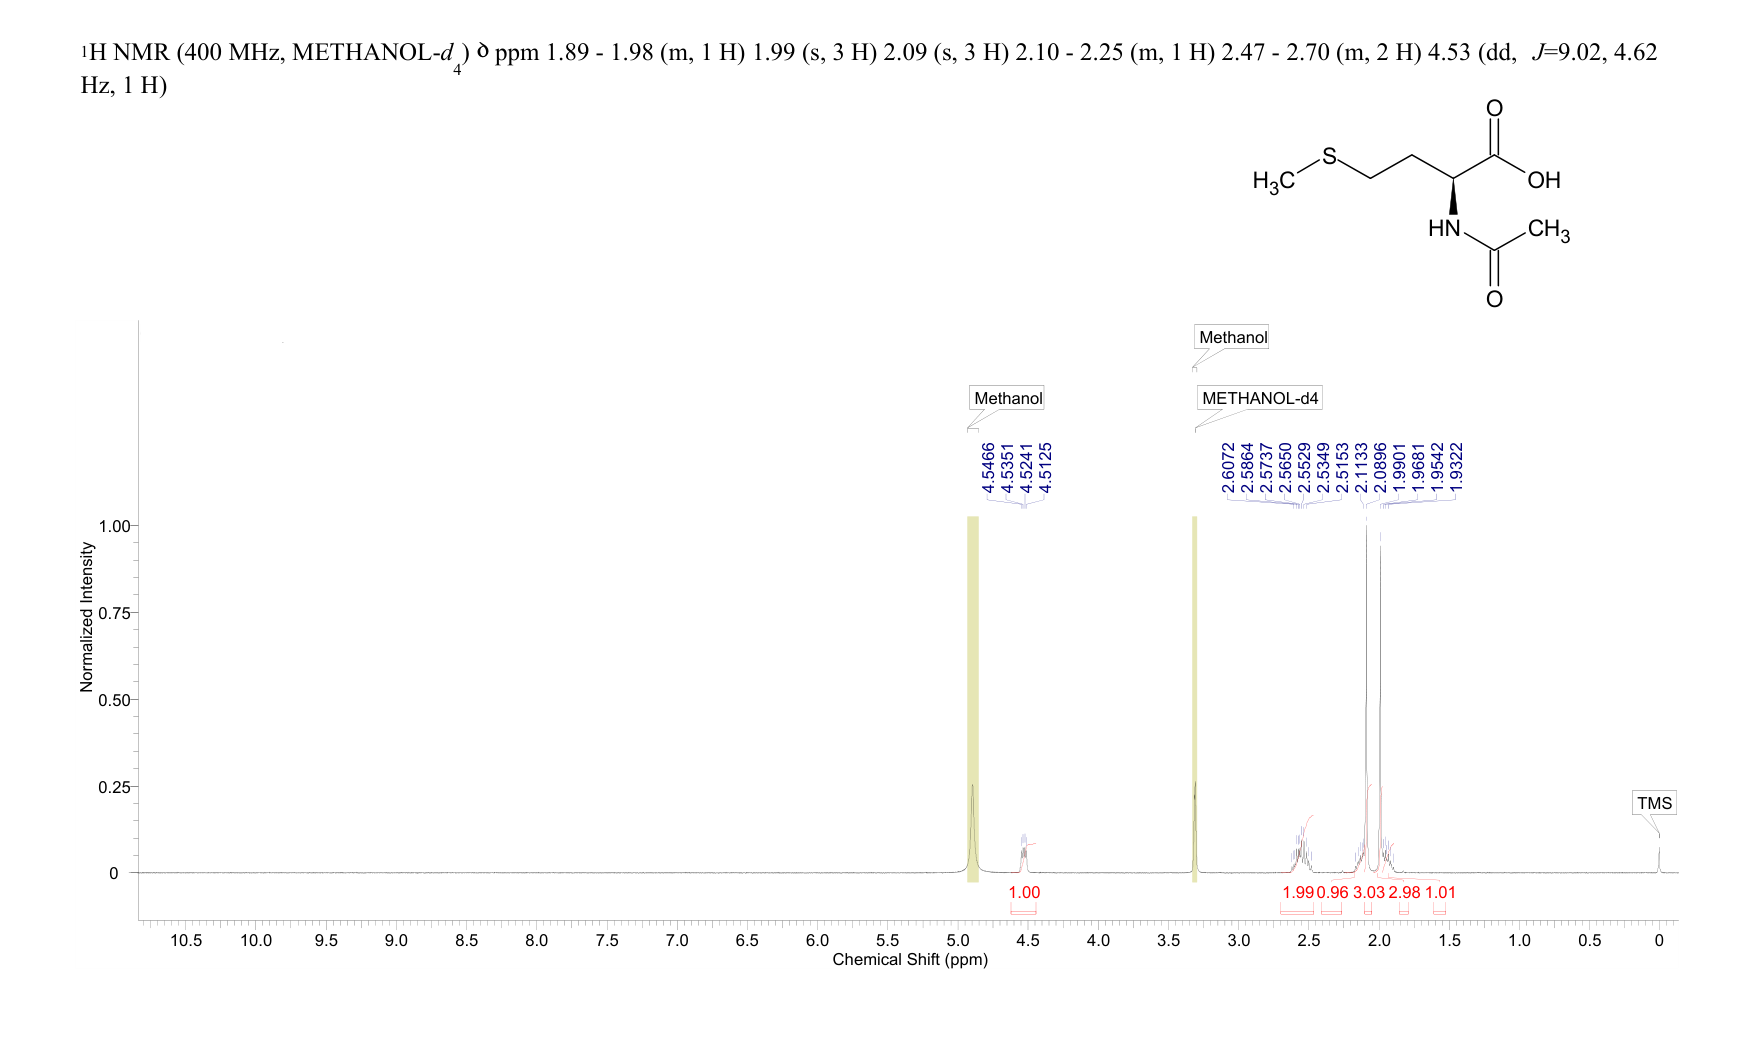Click the x-axis tick label 8.5
The image size is (1755, 1044).
(467, 940)
